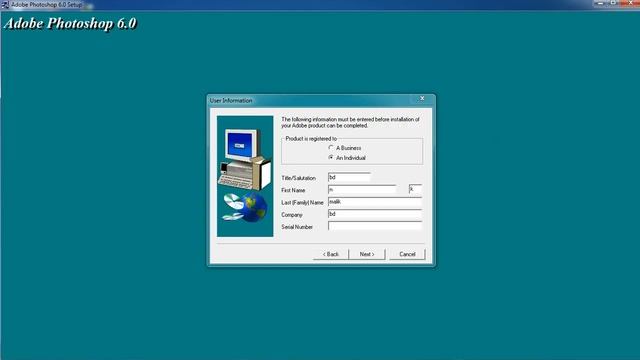640x360 pixels.
Task: Click the "Title/Salutation" label text
Action: tap(298, 178)
